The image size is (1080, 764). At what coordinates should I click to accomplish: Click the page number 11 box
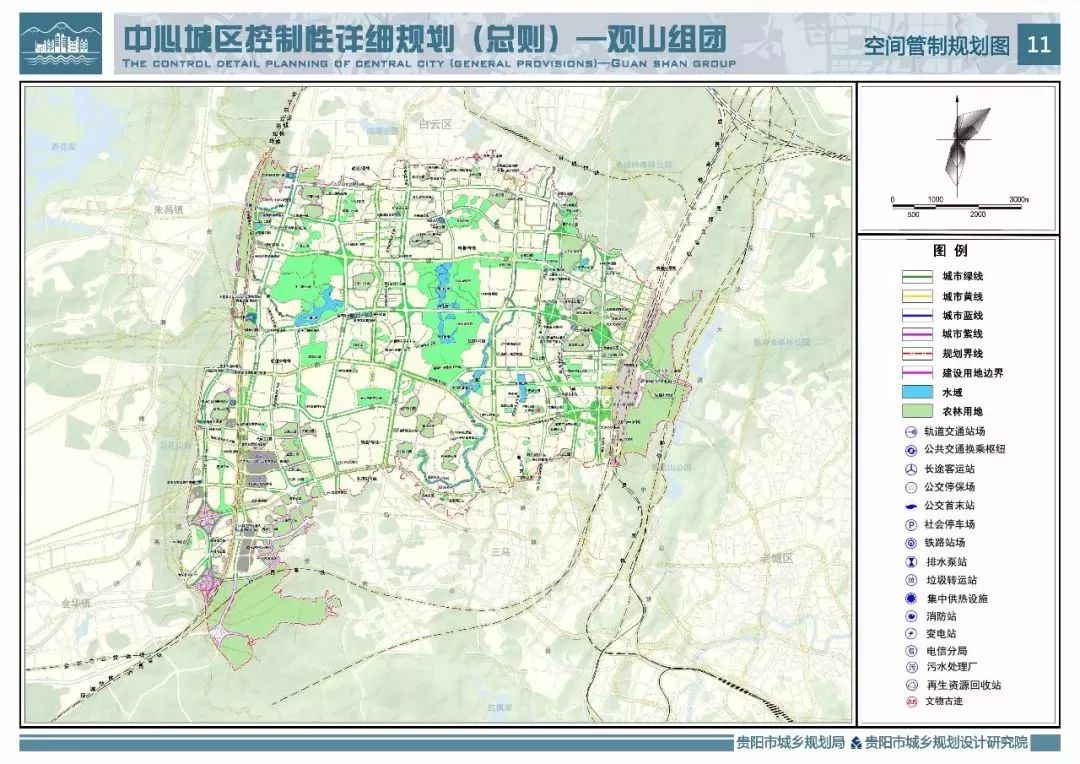[x=1039, y=45]
